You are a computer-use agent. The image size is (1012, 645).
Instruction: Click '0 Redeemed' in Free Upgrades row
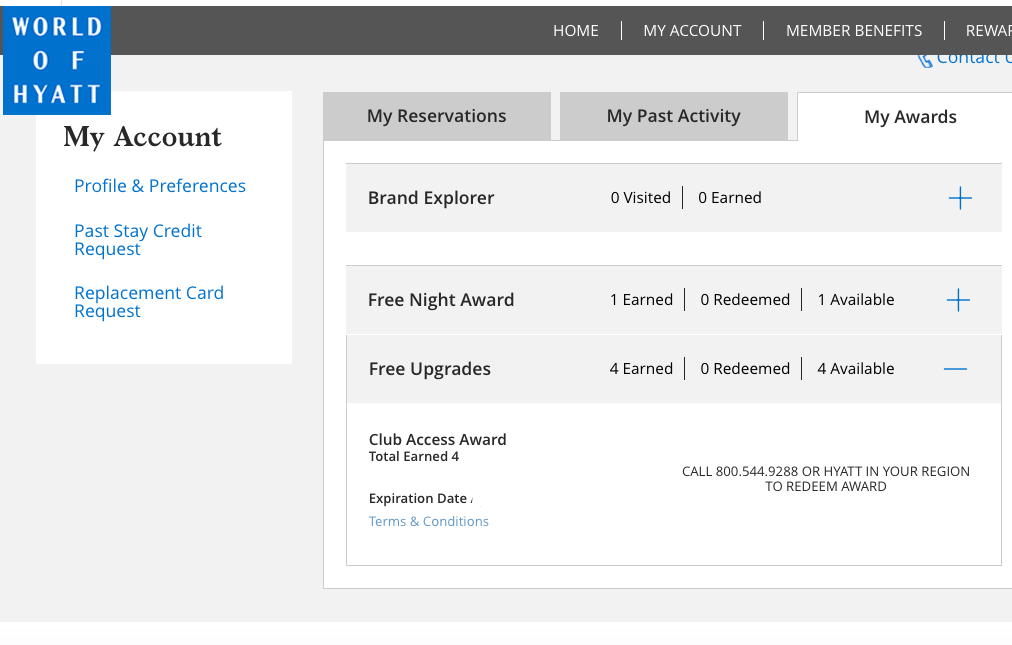[745, 369]
